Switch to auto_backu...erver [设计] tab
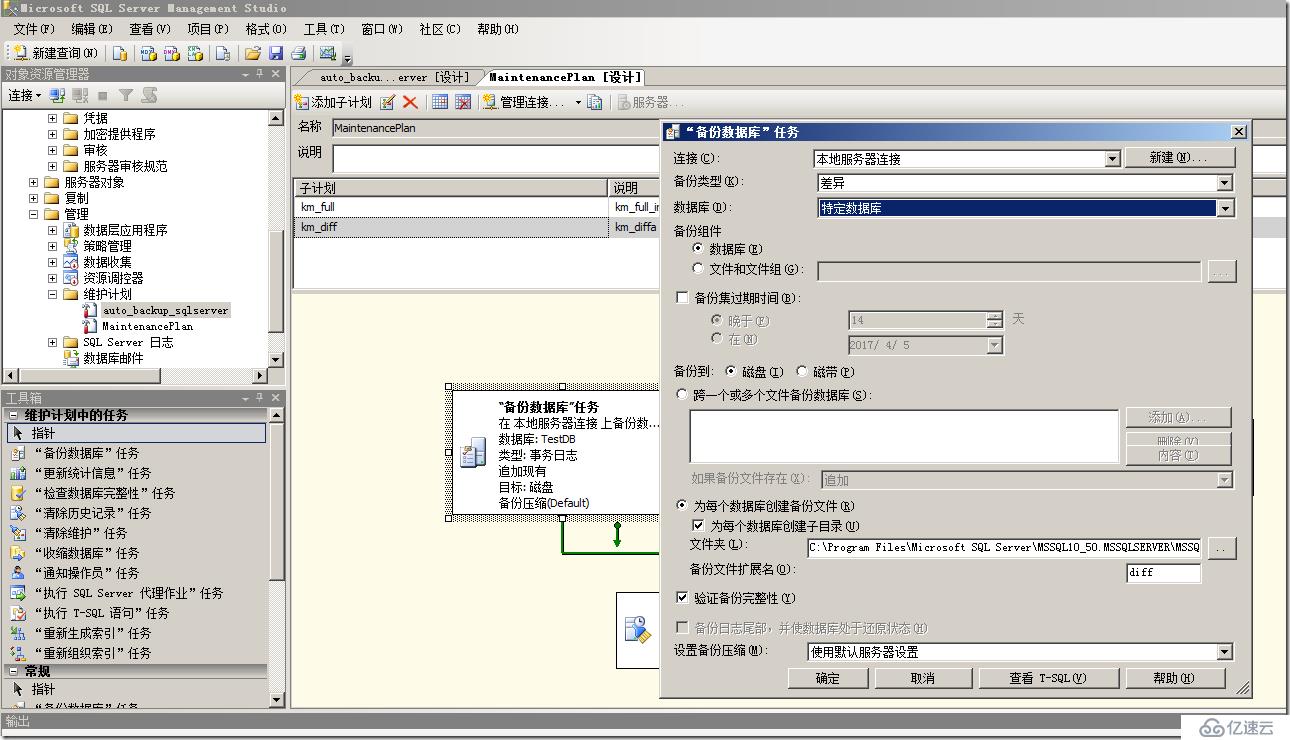 pos(394,77)
